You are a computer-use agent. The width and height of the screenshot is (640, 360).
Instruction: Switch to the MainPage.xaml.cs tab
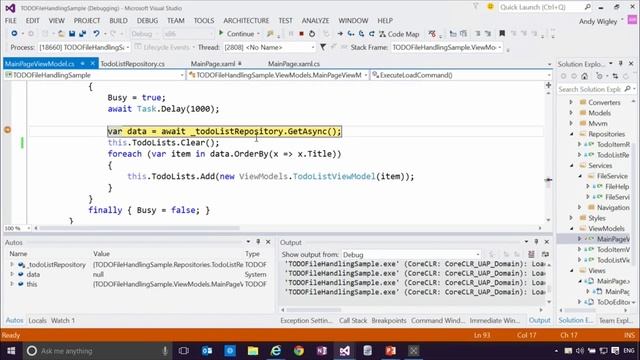click(x=294, y=64)
